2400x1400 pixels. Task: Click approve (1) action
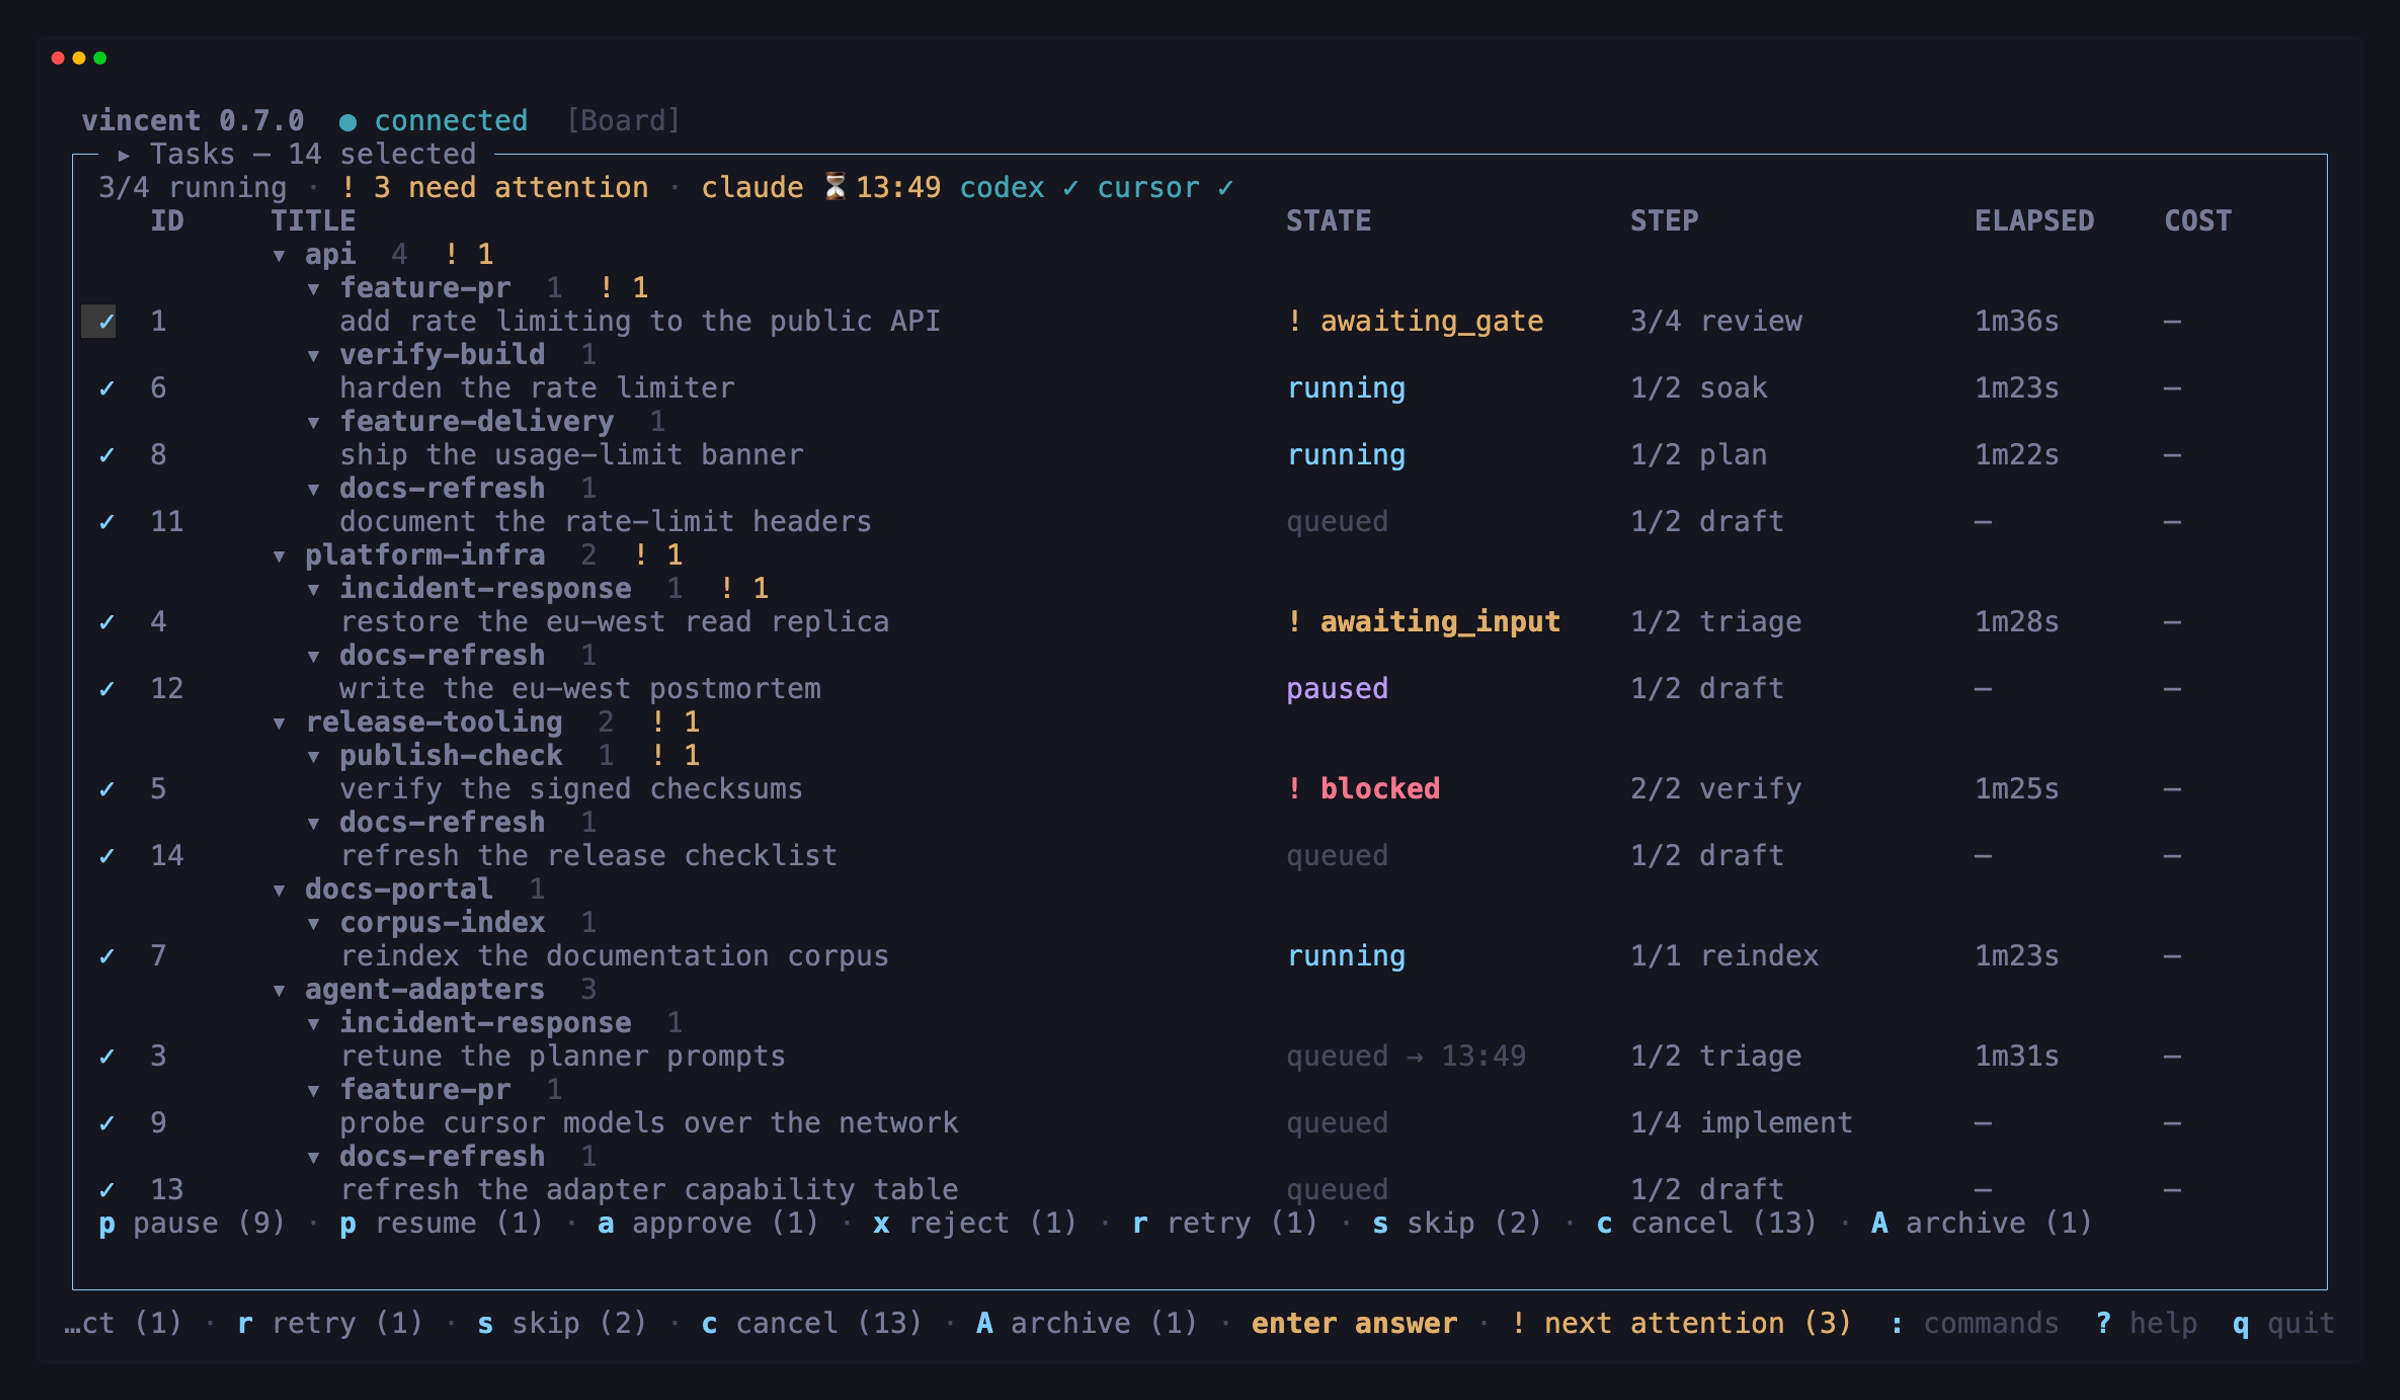click(x=708, y=1223)
